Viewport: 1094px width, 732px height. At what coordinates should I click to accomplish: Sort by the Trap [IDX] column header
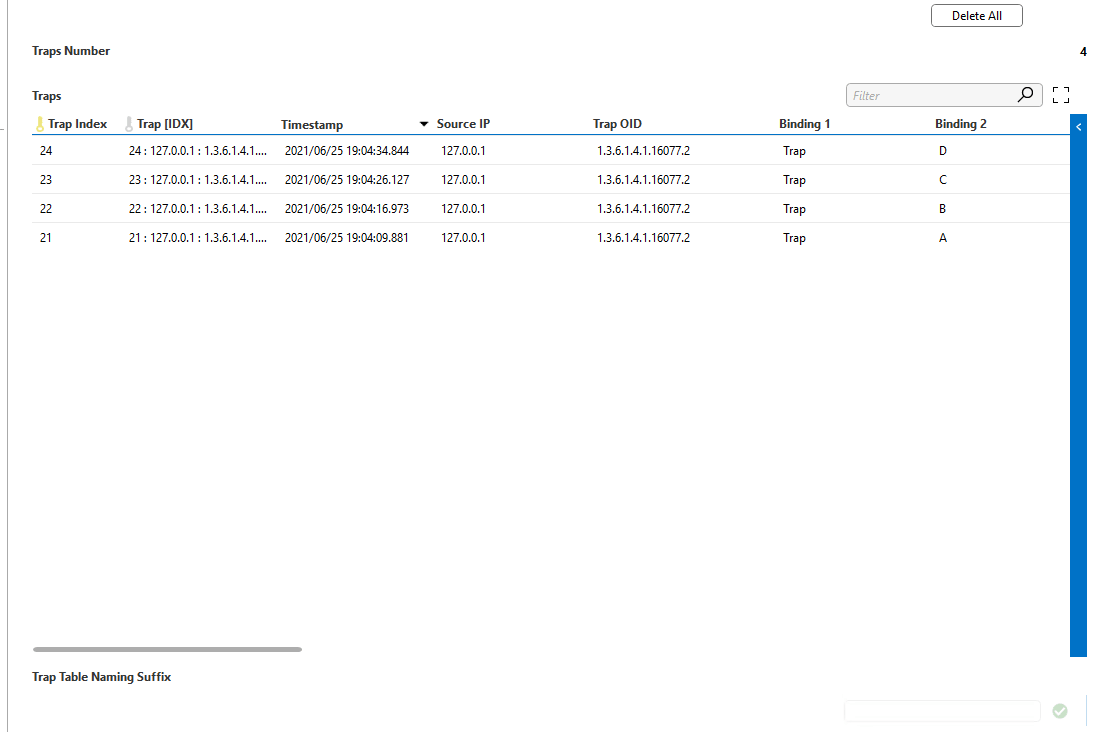point(165,124)
